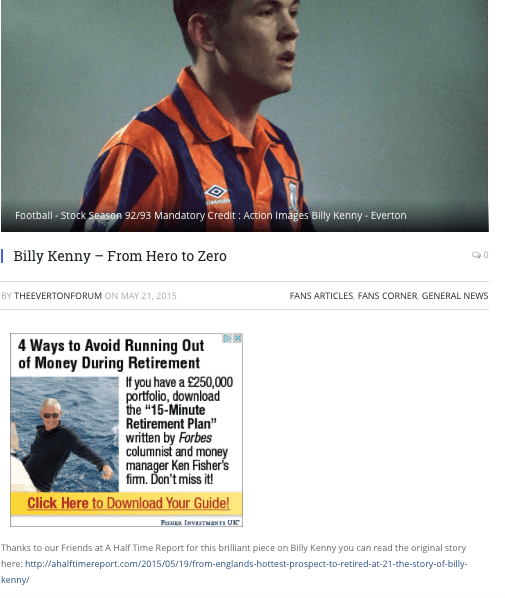This screenshot has height=598, width=505.
Task: Click the Fisher Investments UK logo
Action: [200, 522]
